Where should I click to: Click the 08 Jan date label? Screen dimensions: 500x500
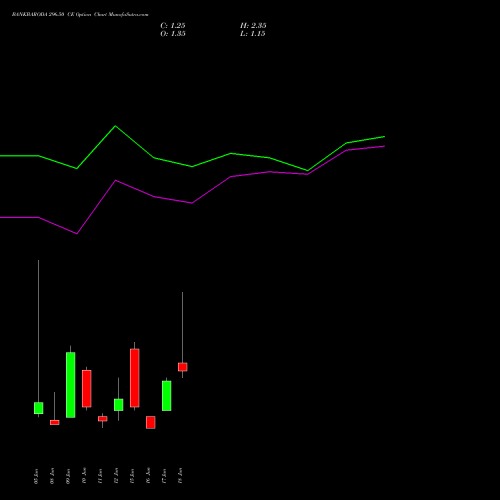(x=52, y=476)
